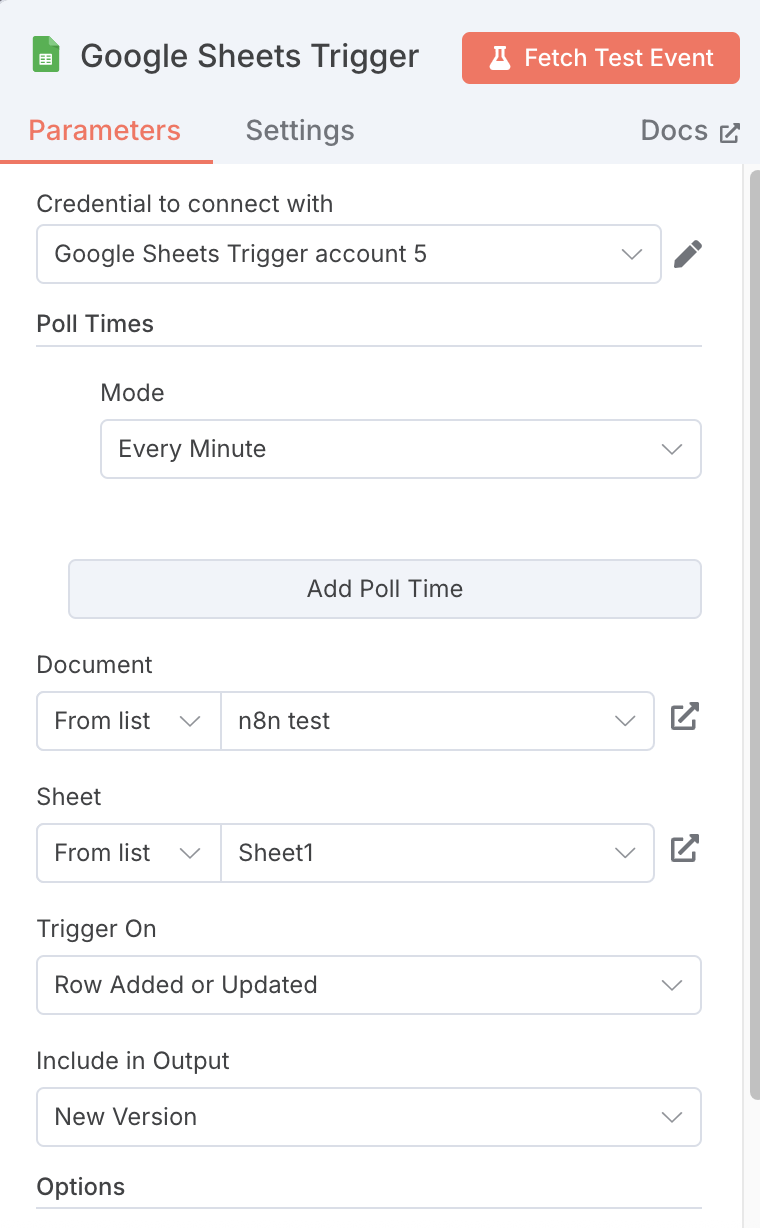The image size is (760, 1228).
Task: Expand the Sheet1 selection dropdown
Action: coord(436,853)
